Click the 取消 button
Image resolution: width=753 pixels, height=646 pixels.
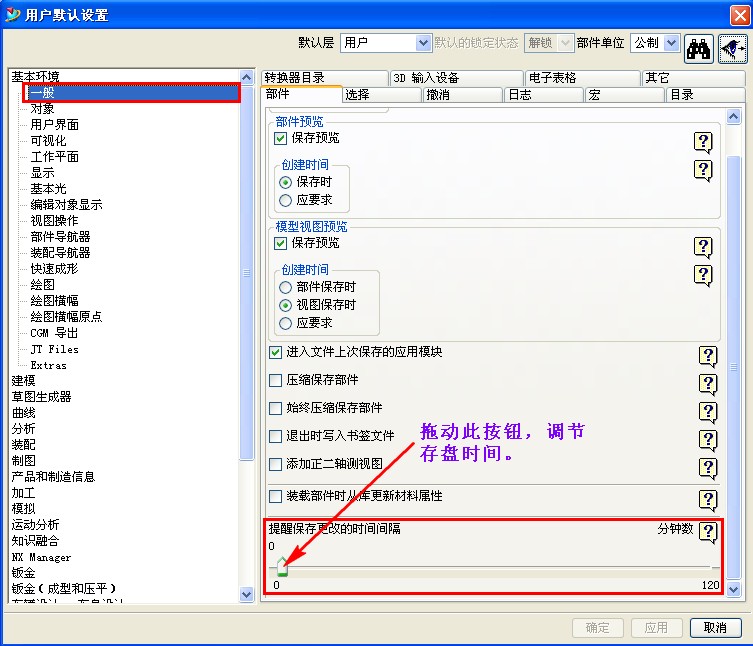[x=716, y=627]
